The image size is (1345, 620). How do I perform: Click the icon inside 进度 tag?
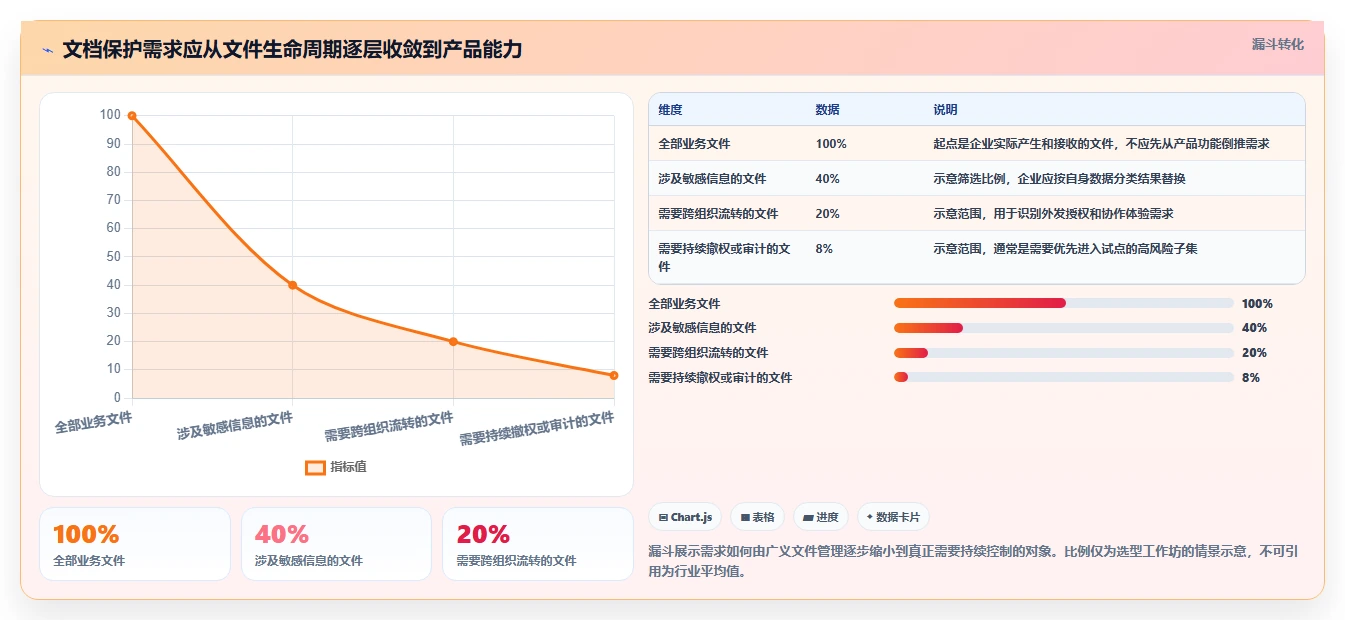pyautogui.click(x=808, y=518)
